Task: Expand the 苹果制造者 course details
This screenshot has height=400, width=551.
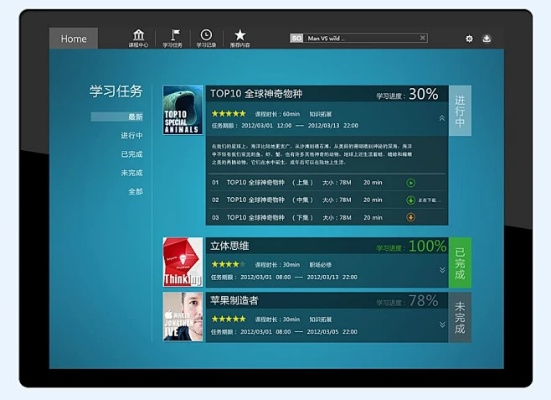Action: click(x=442, y=325)
